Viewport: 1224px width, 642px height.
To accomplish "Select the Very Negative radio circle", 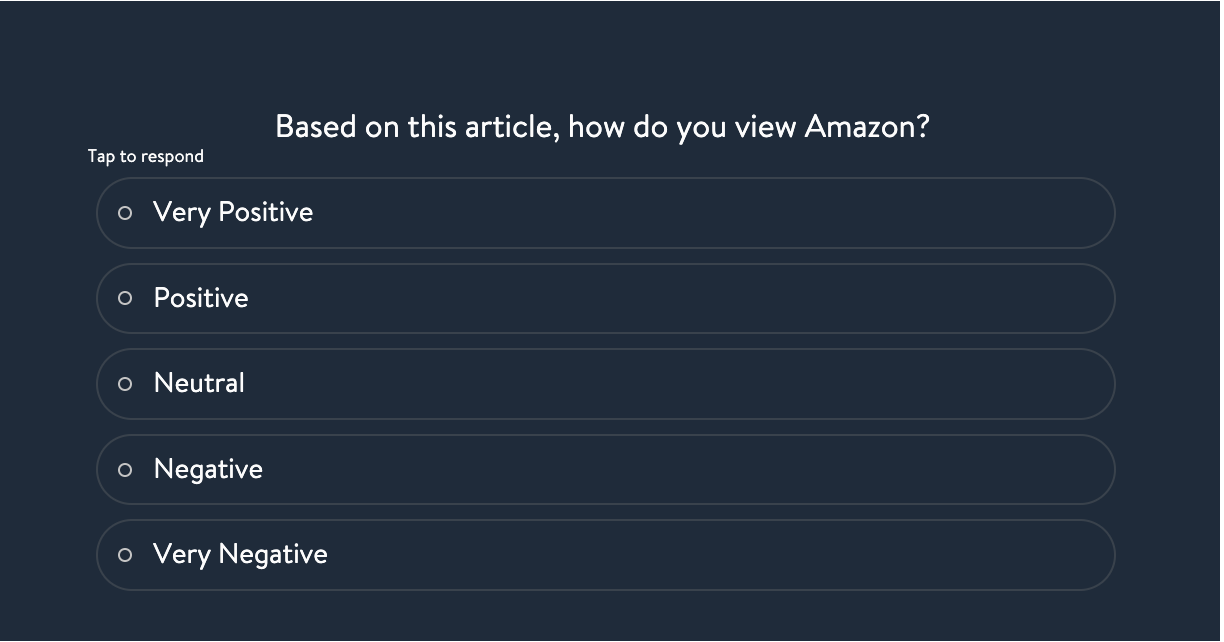I will 125,554.
